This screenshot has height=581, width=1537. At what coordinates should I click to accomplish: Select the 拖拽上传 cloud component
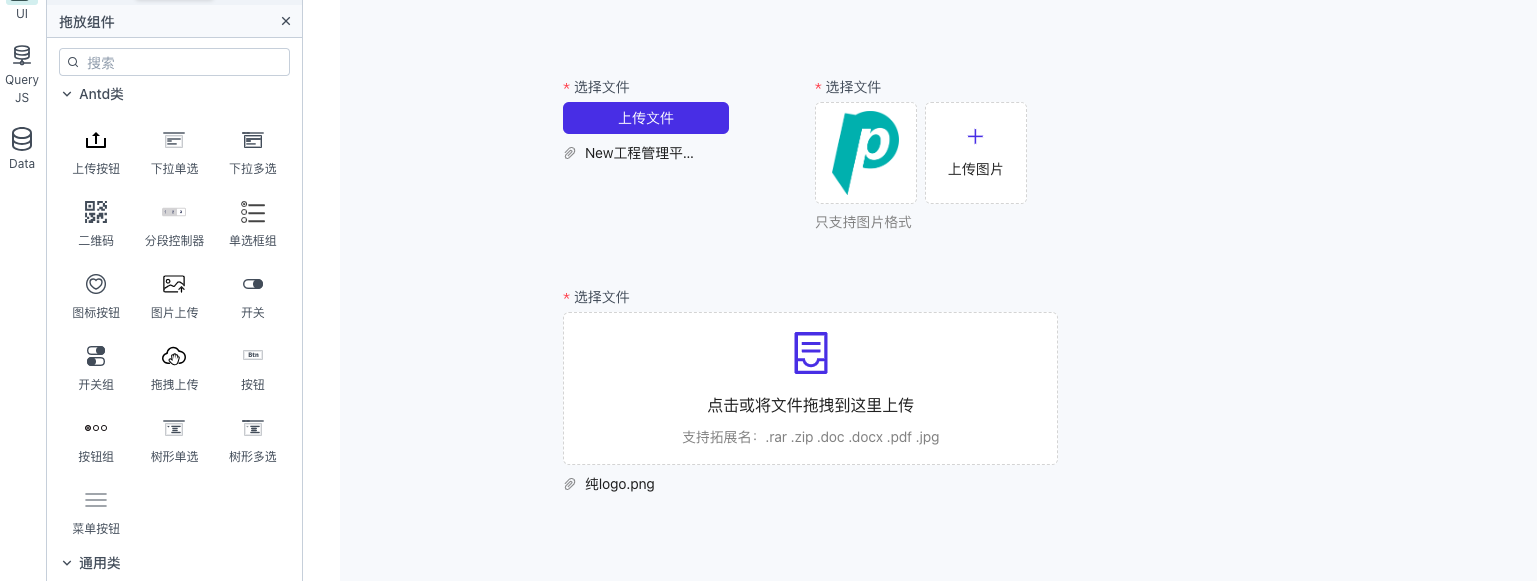pos(174,356)
